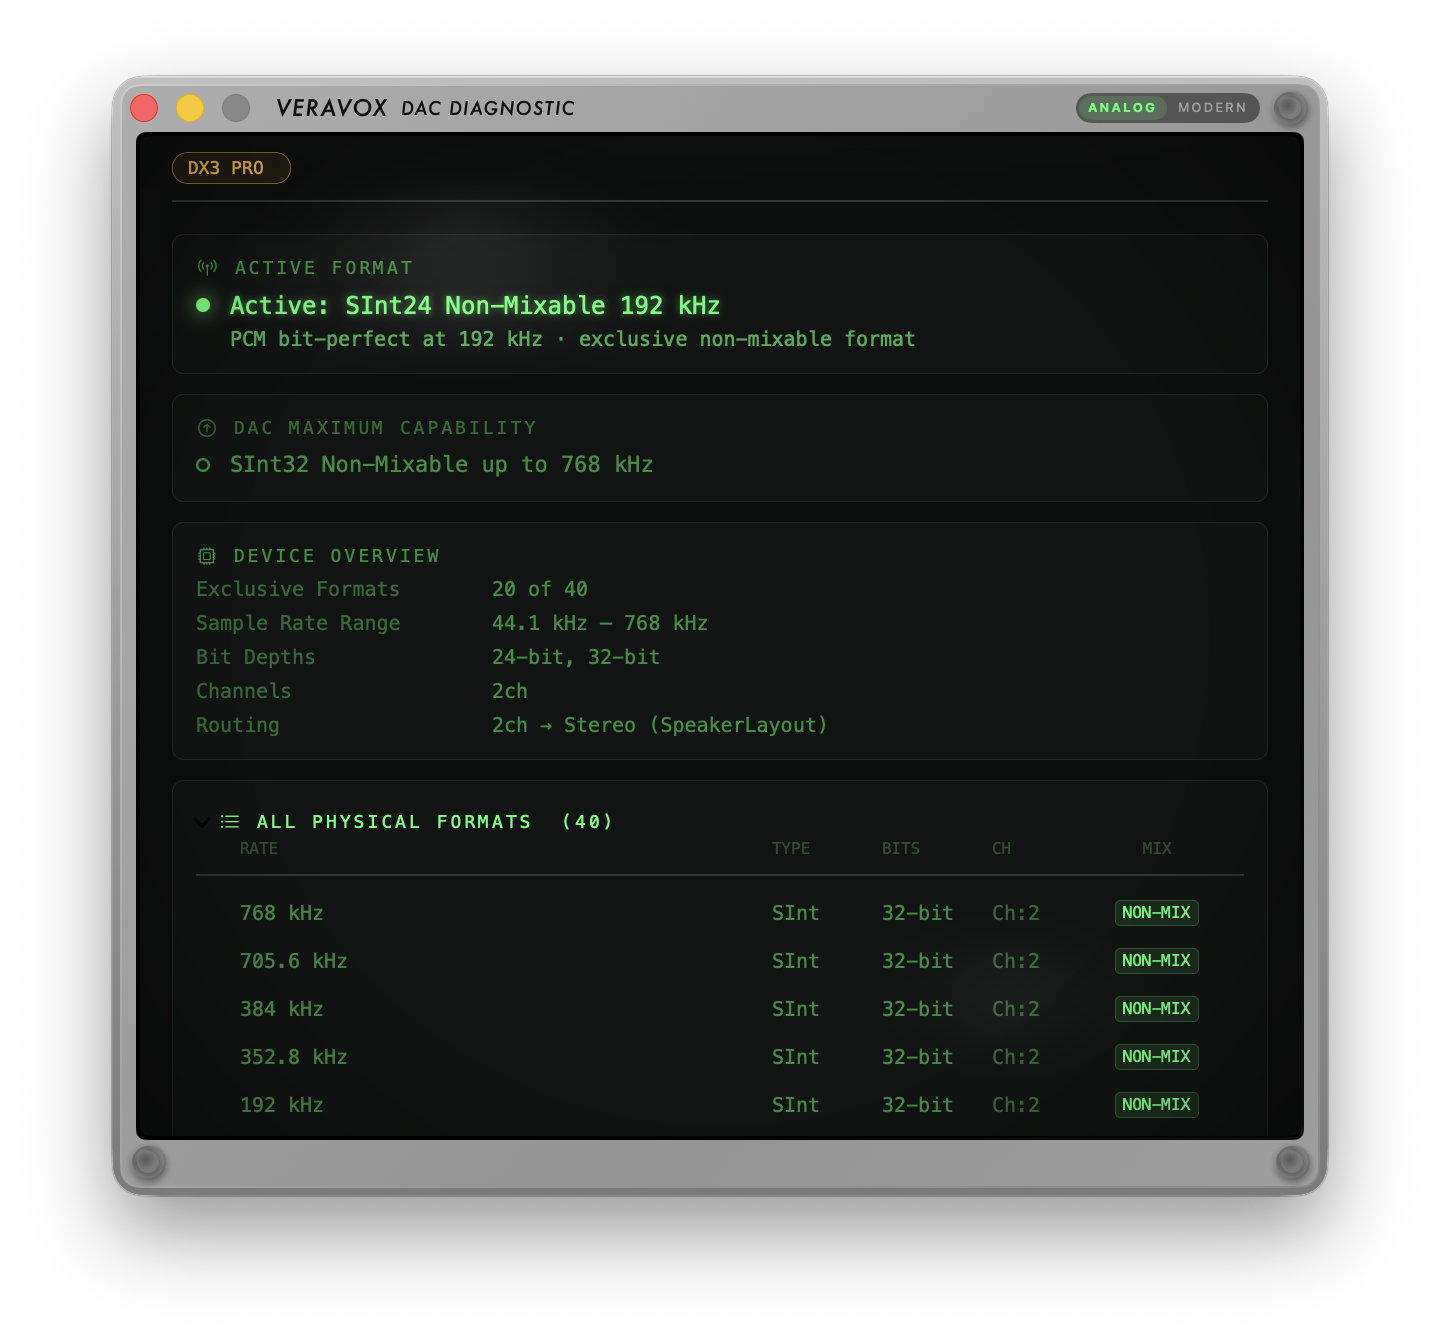Select the DX3 PRO device chip
1440x1344 pixels.
(231, 168)
